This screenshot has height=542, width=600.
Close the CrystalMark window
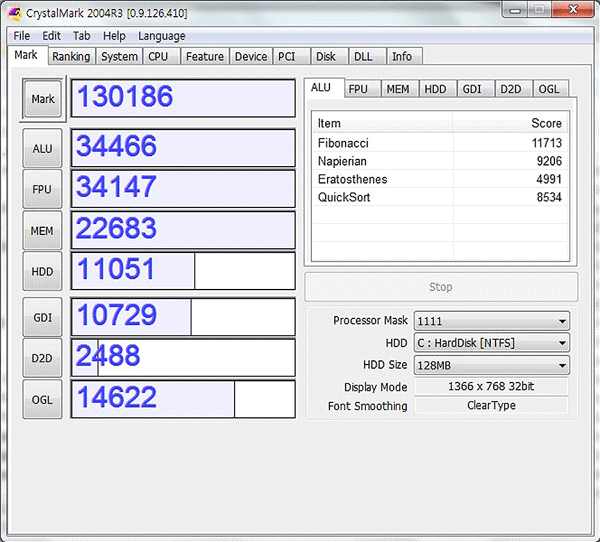point(573,10)
